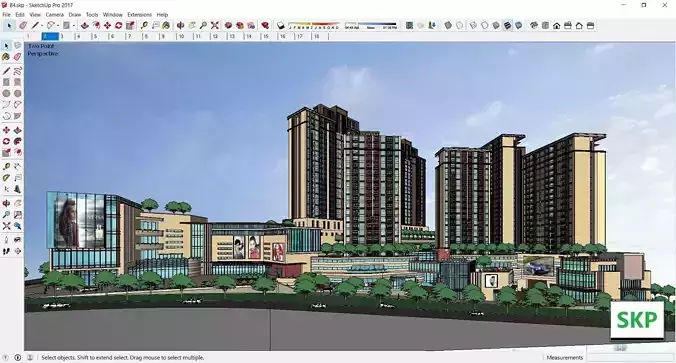Toggle Back Edges style
The width and height of the screenshot is (676, 363).
[460, 25]
